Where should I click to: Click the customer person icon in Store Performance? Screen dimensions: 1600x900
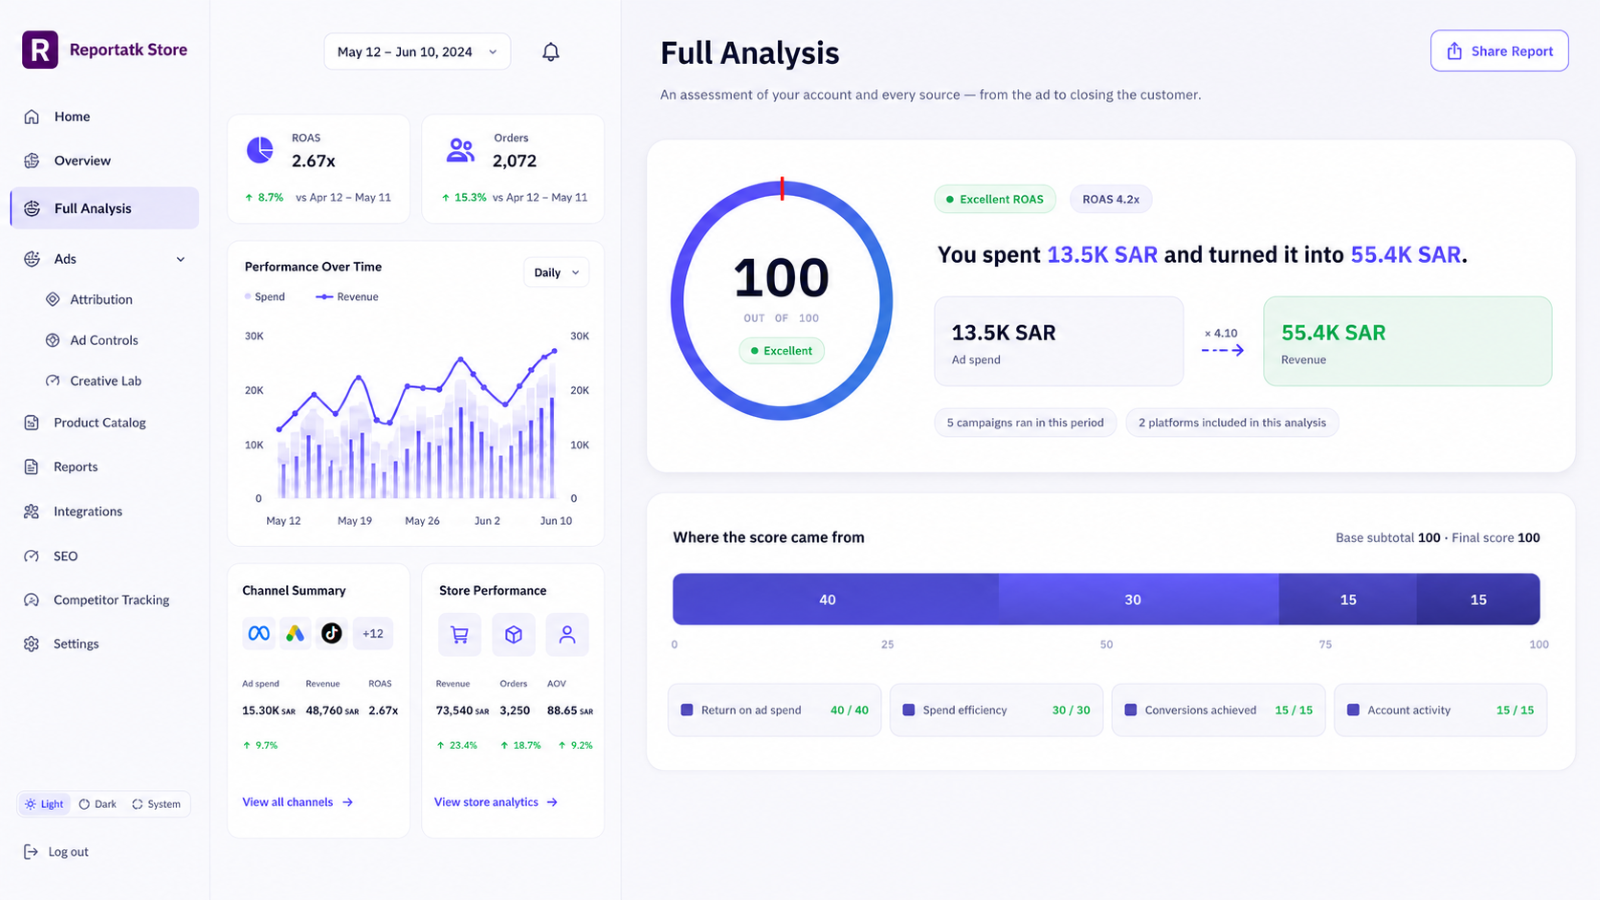point(567,634)
